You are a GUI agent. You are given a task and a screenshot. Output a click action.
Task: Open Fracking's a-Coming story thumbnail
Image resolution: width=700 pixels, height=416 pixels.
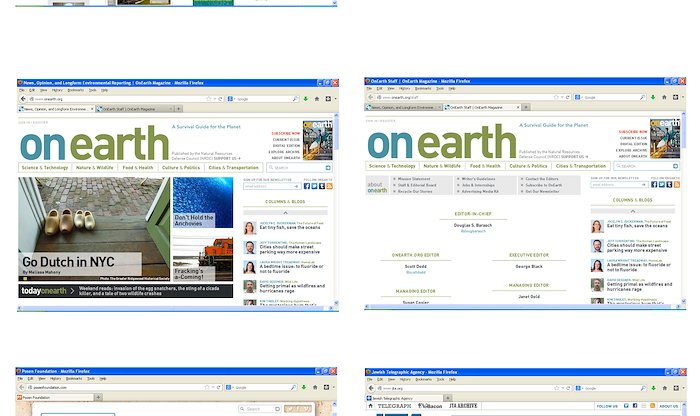pyautogui.click(x=203, y=258)
